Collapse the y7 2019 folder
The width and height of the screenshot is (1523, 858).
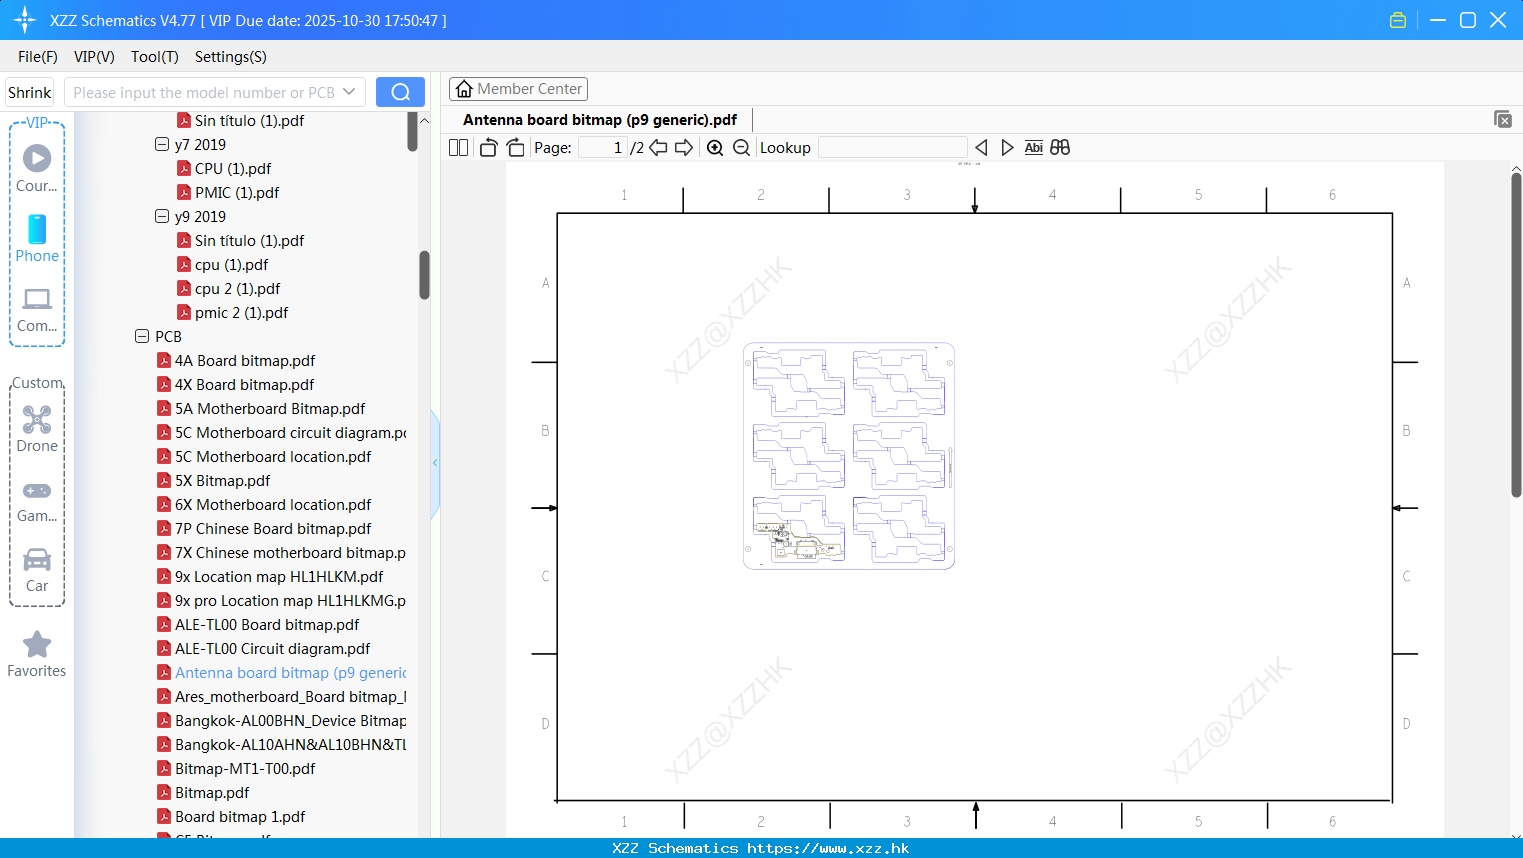pos(162,144)
